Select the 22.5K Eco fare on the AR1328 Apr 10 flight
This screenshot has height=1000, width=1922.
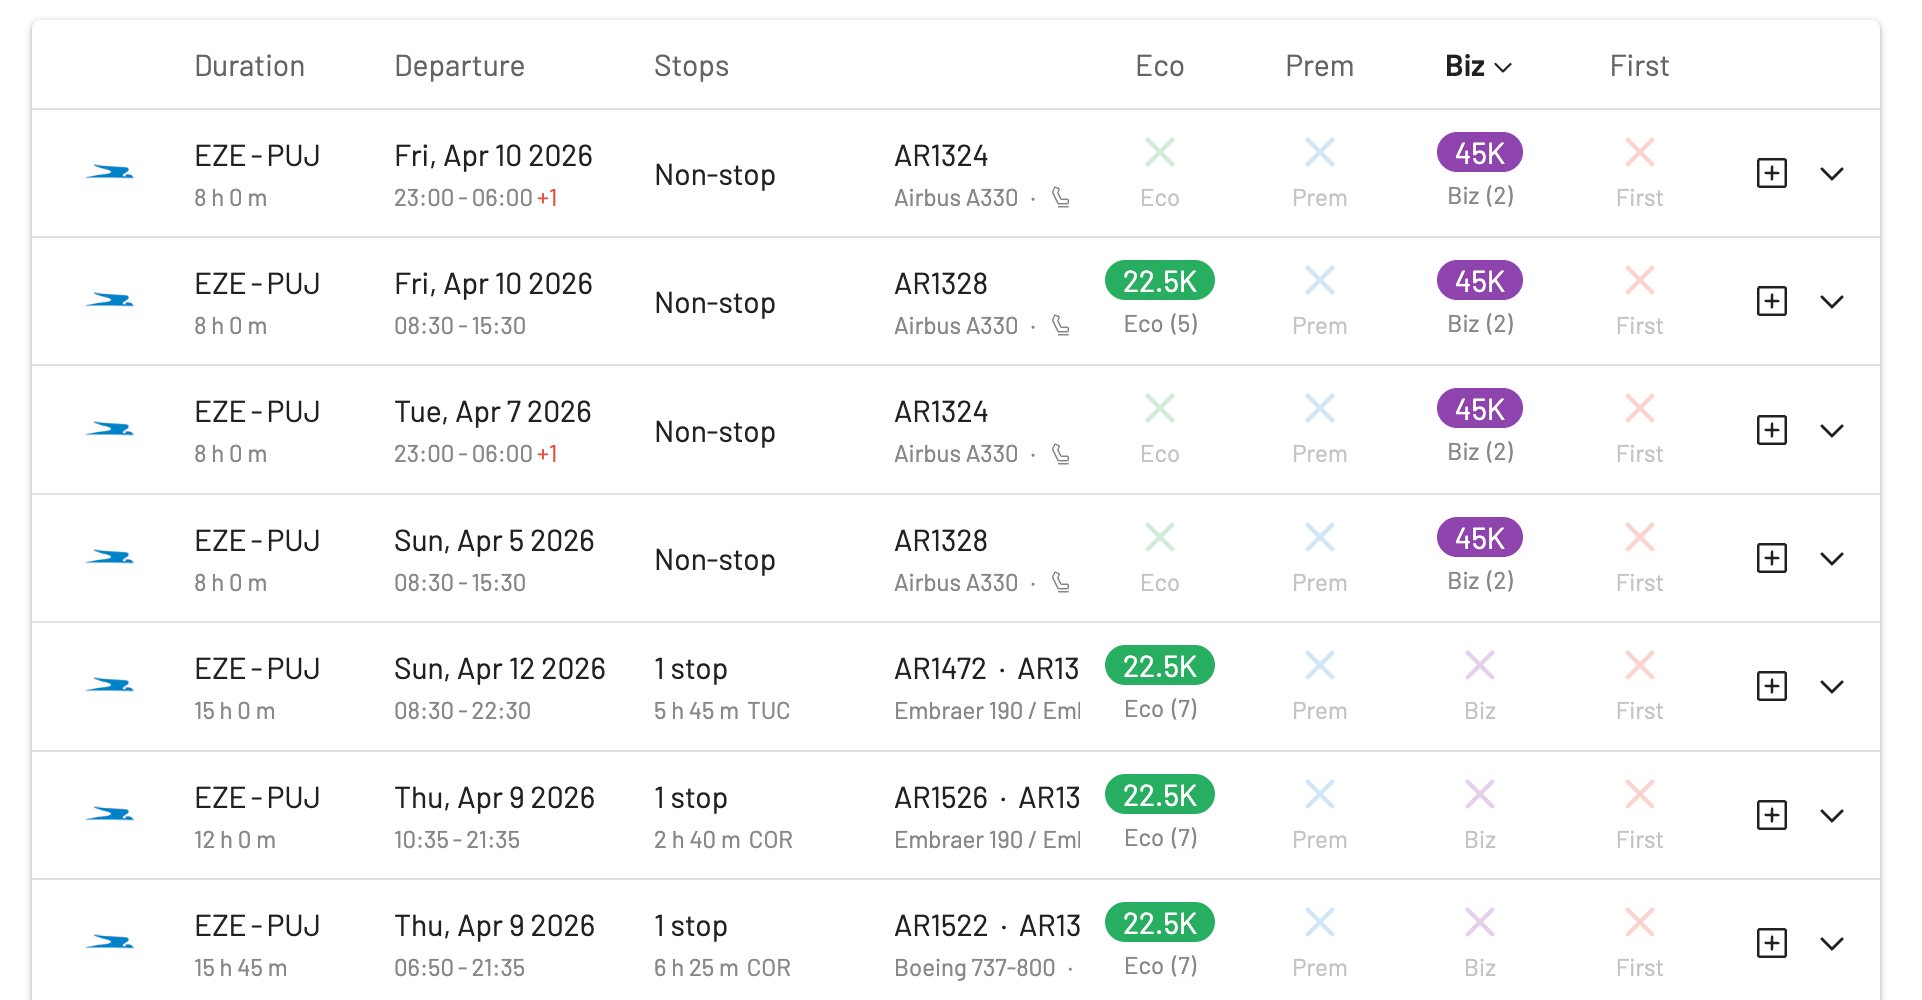pos(1159,281)
